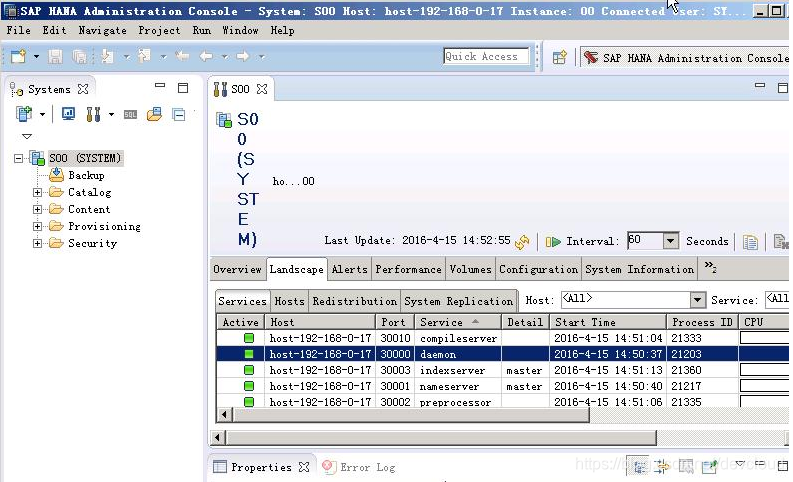This screenshot has height=482, width=793.
Task: Open the Redistribution sub-tab
Action: (x=355, y=301)
